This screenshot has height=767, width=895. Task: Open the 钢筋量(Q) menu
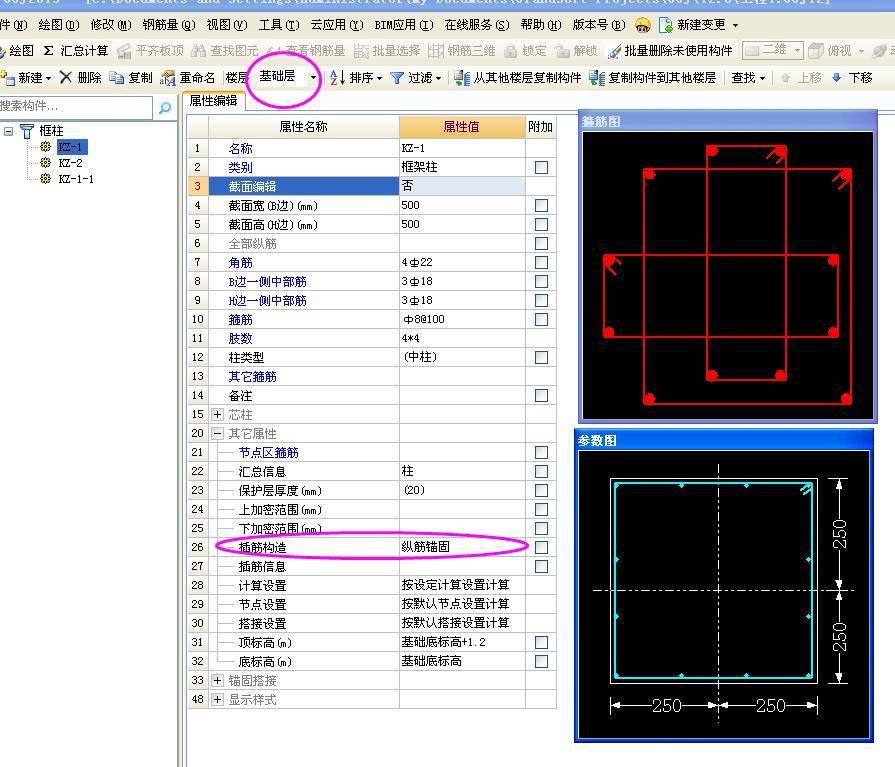point(169,25)
